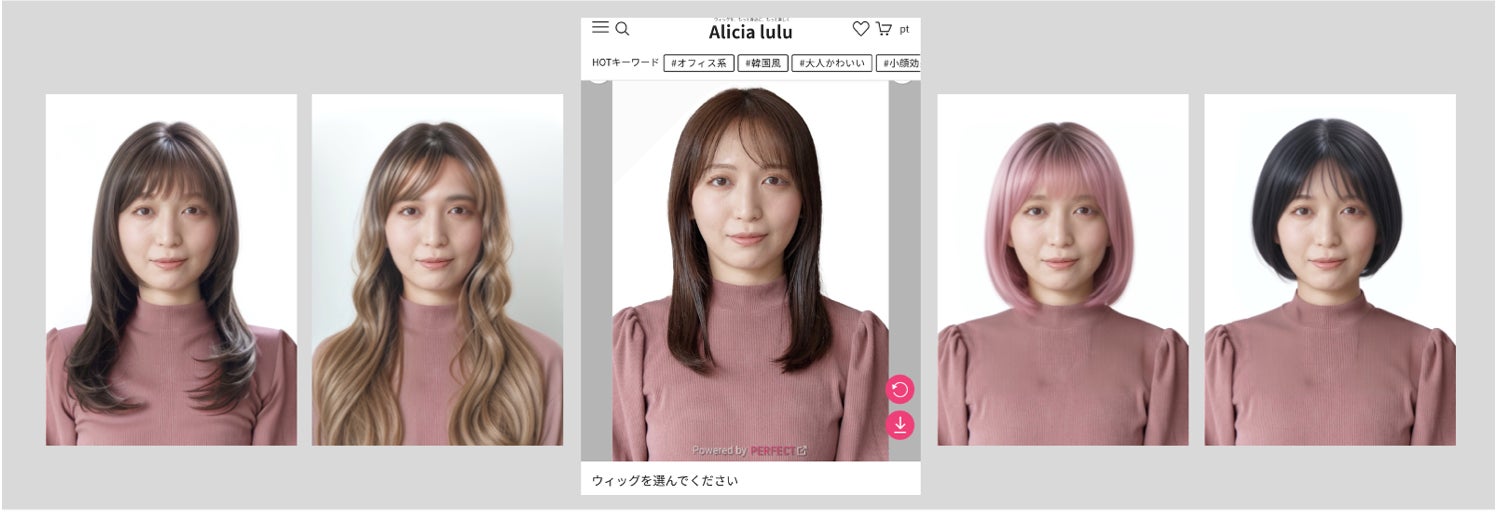Click the Alicia lulu logo
The height and width of the screenshot is (513, 1500).
click(x=750, y=31)
